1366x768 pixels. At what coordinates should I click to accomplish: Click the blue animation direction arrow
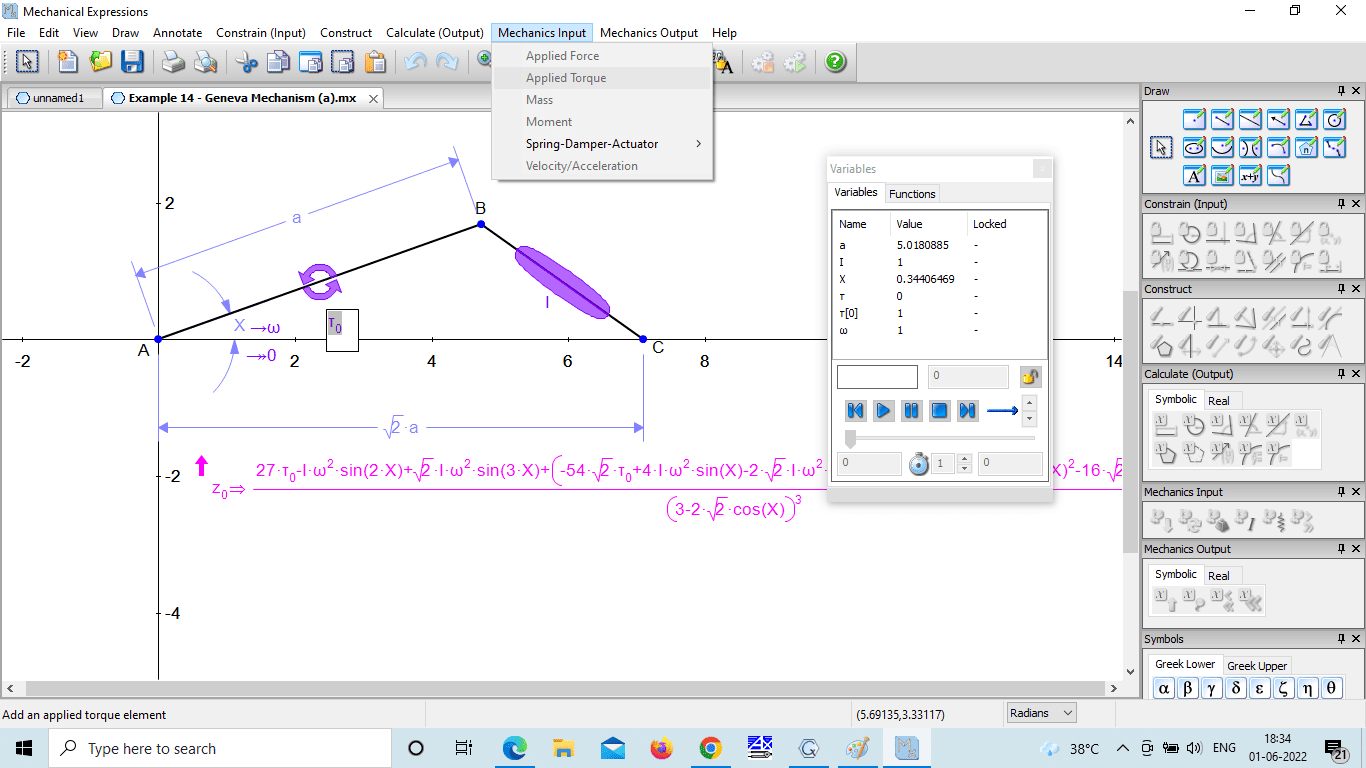pyautogui.click(x=1002, y=410)
